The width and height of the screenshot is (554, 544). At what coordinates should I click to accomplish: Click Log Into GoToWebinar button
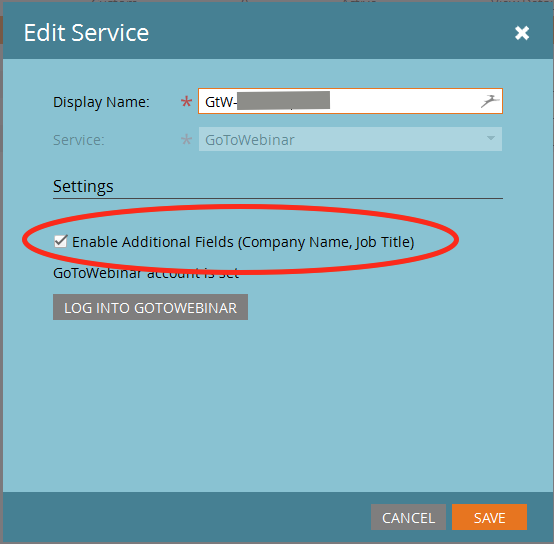pyautogui.click(x=151, y=307)
